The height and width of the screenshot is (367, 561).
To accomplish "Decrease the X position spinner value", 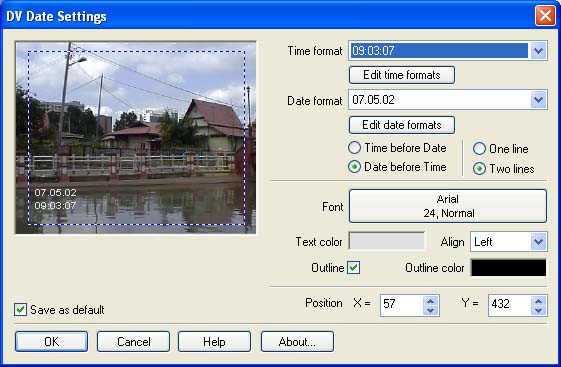I will click(430, 310).
